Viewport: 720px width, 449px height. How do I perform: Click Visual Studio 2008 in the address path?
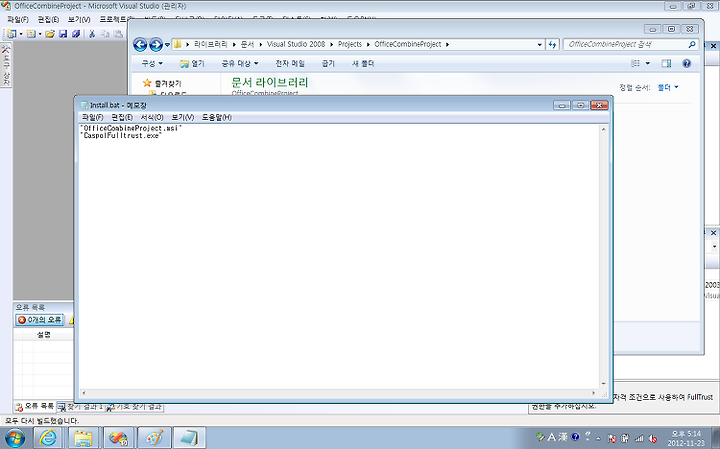[296, 44]
